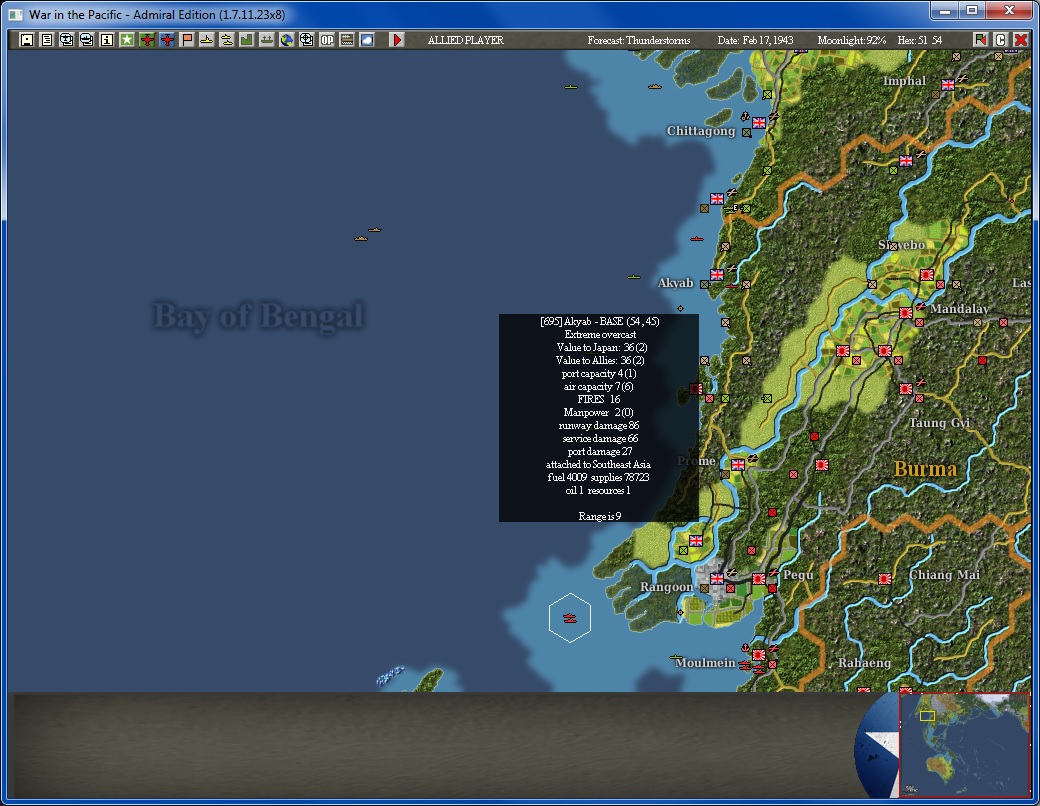Select the Japanese flag base near Chiang Mai

(885, 578)
